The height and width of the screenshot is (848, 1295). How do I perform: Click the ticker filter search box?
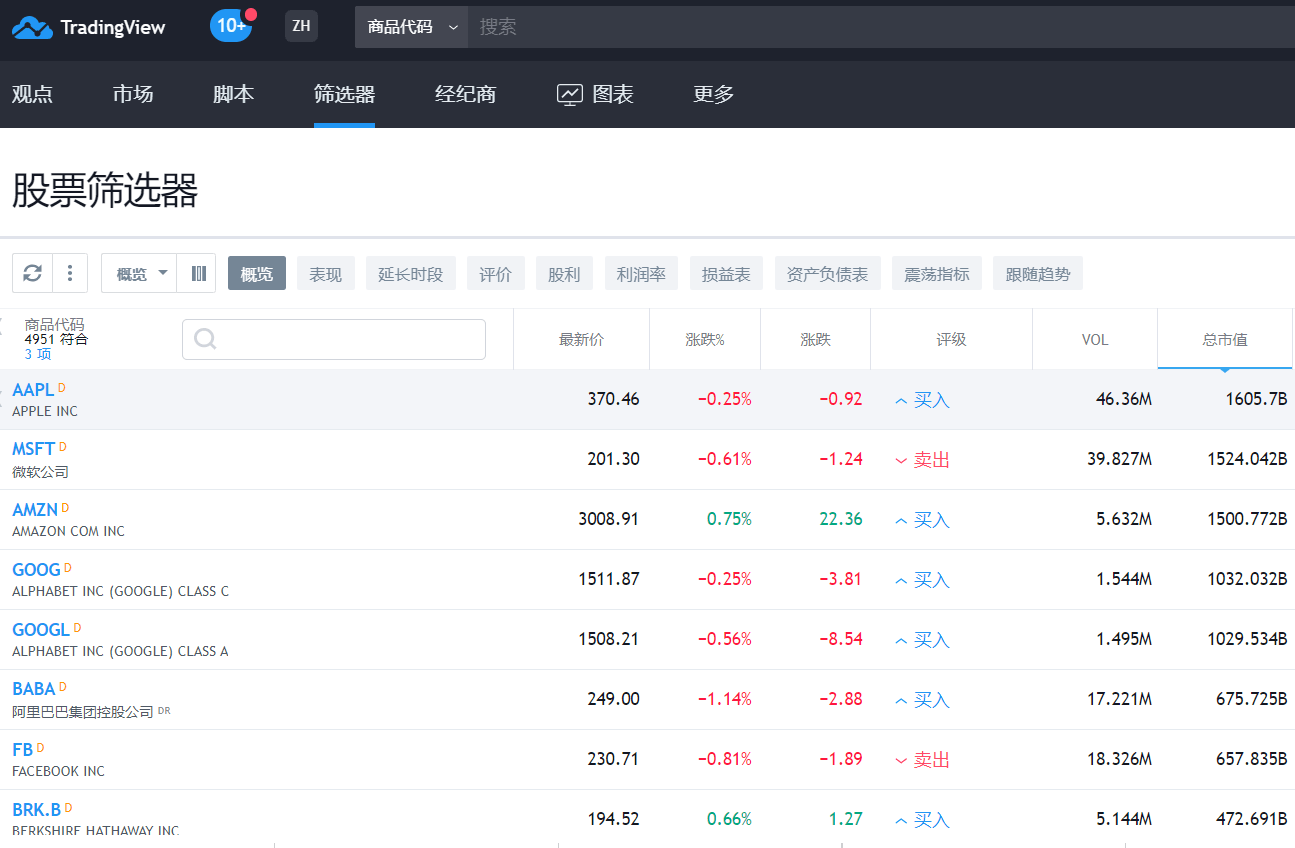334,339
